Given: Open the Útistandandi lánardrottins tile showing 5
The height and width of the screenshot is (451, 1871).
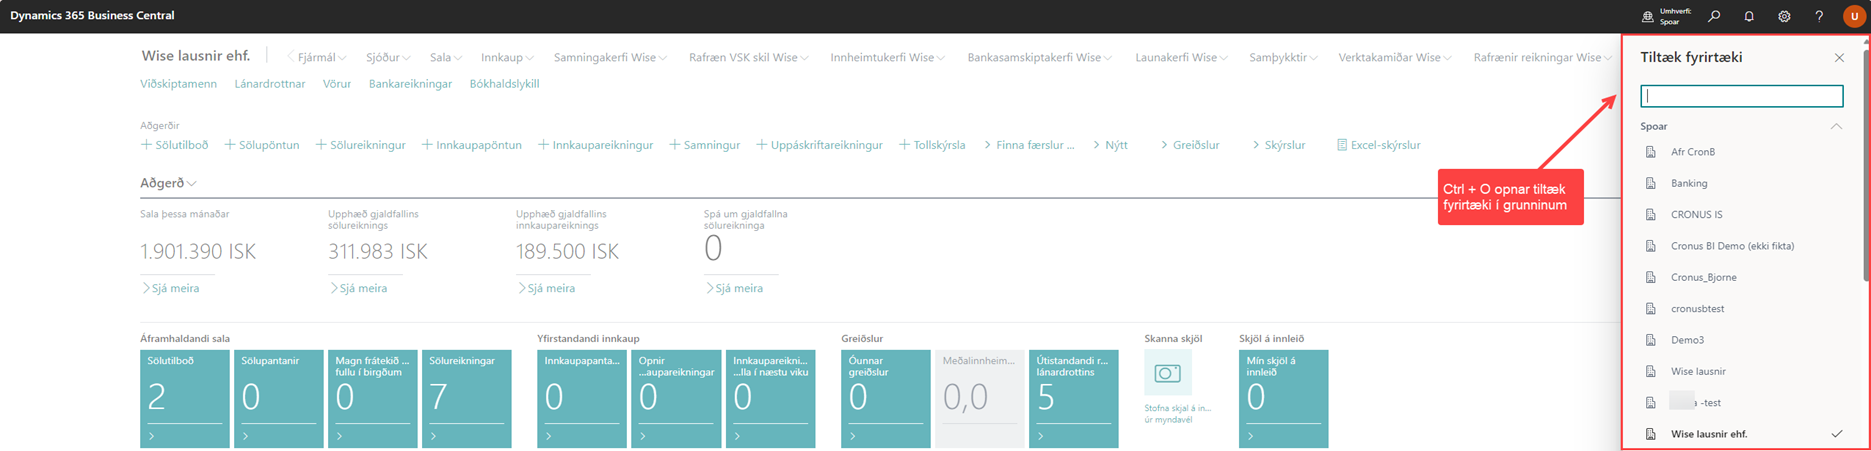Looking at the screenshot, I should [x=1074, y=398].
